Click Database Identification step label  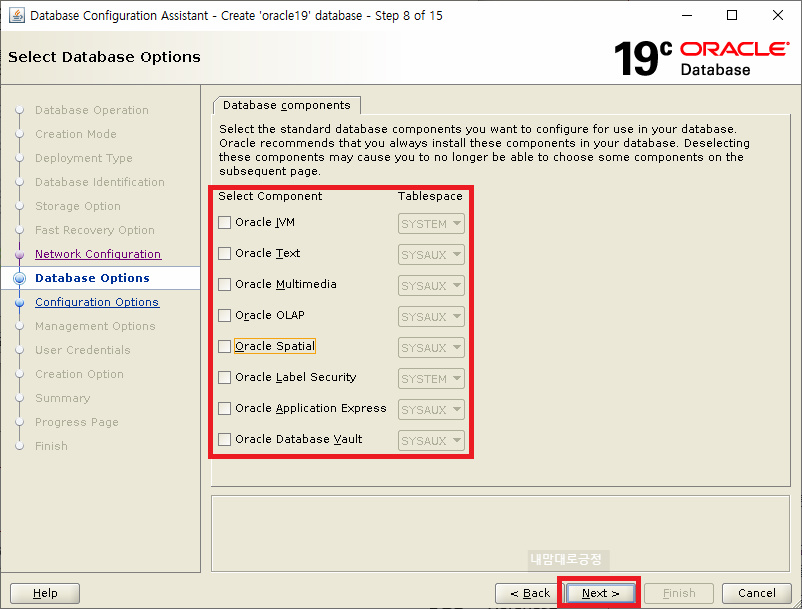click(x=100, y=182)
